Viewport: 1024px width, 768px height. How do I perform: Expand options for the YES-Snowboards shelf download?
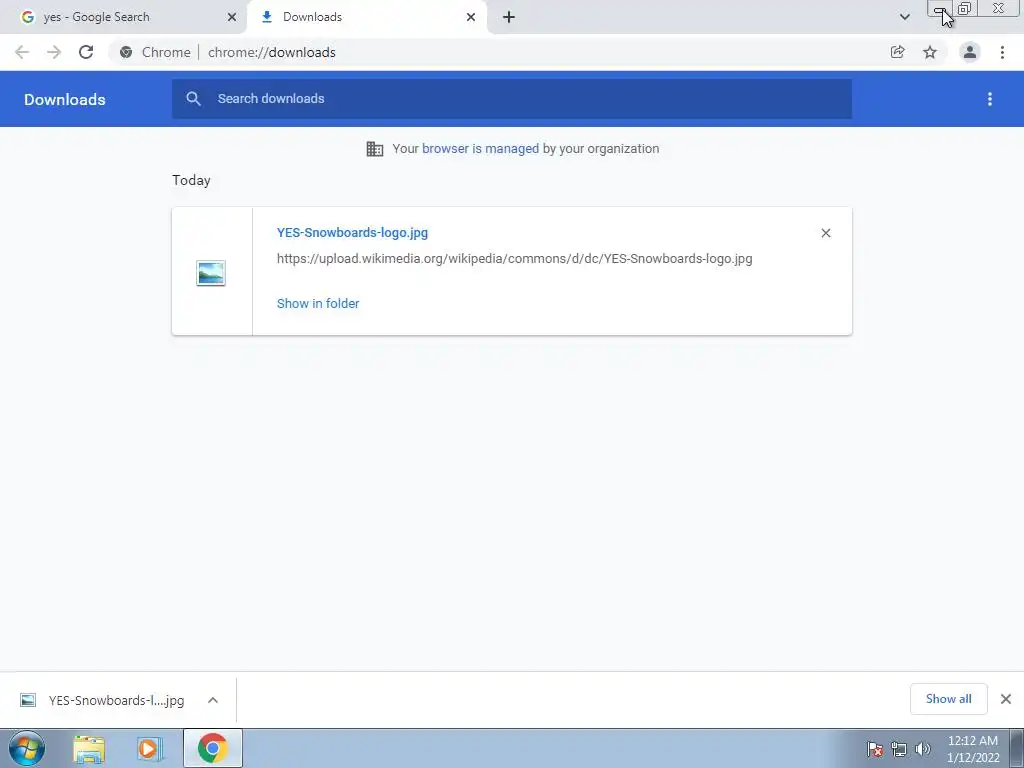click(213, 700)
